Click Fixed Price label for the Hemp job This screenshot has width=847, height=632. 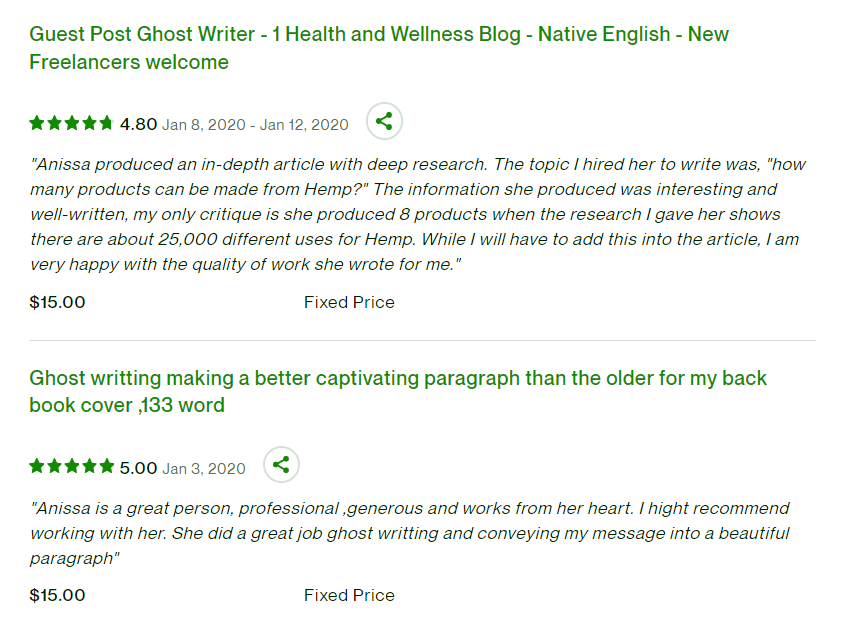(x=349, y=302)
